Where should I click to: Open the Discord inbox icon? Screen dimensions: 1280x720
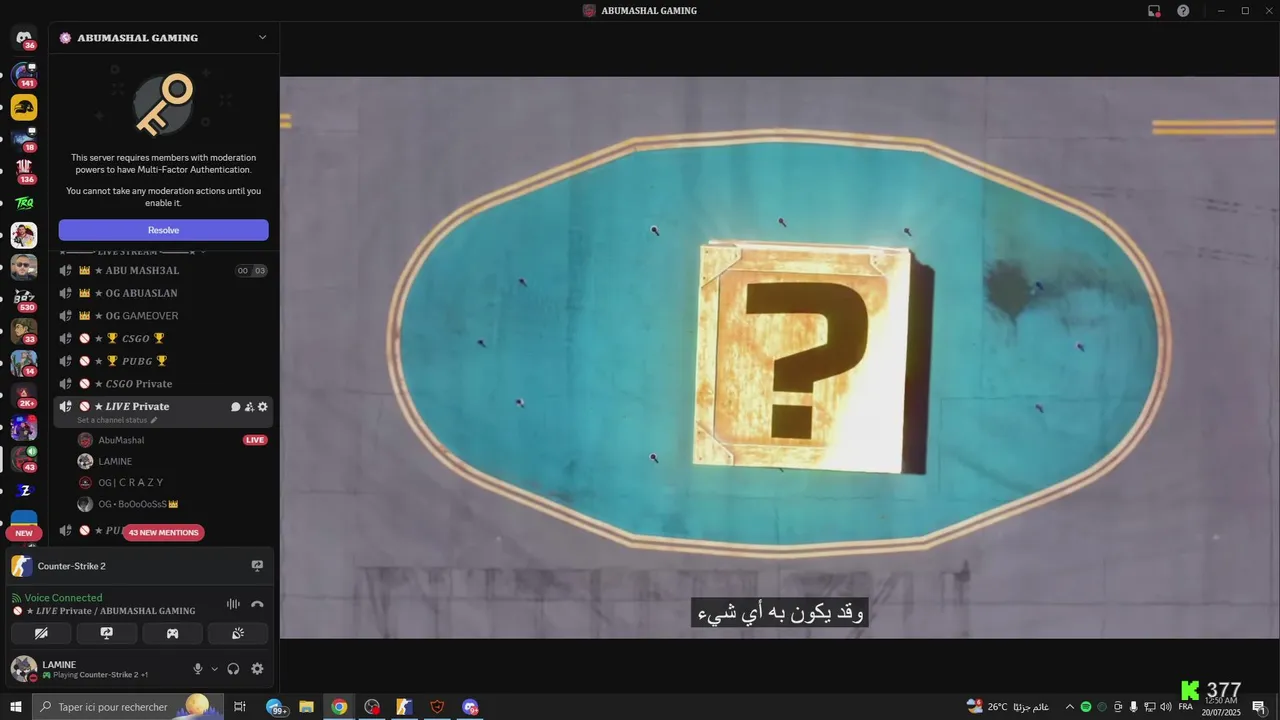(1154, 11)
